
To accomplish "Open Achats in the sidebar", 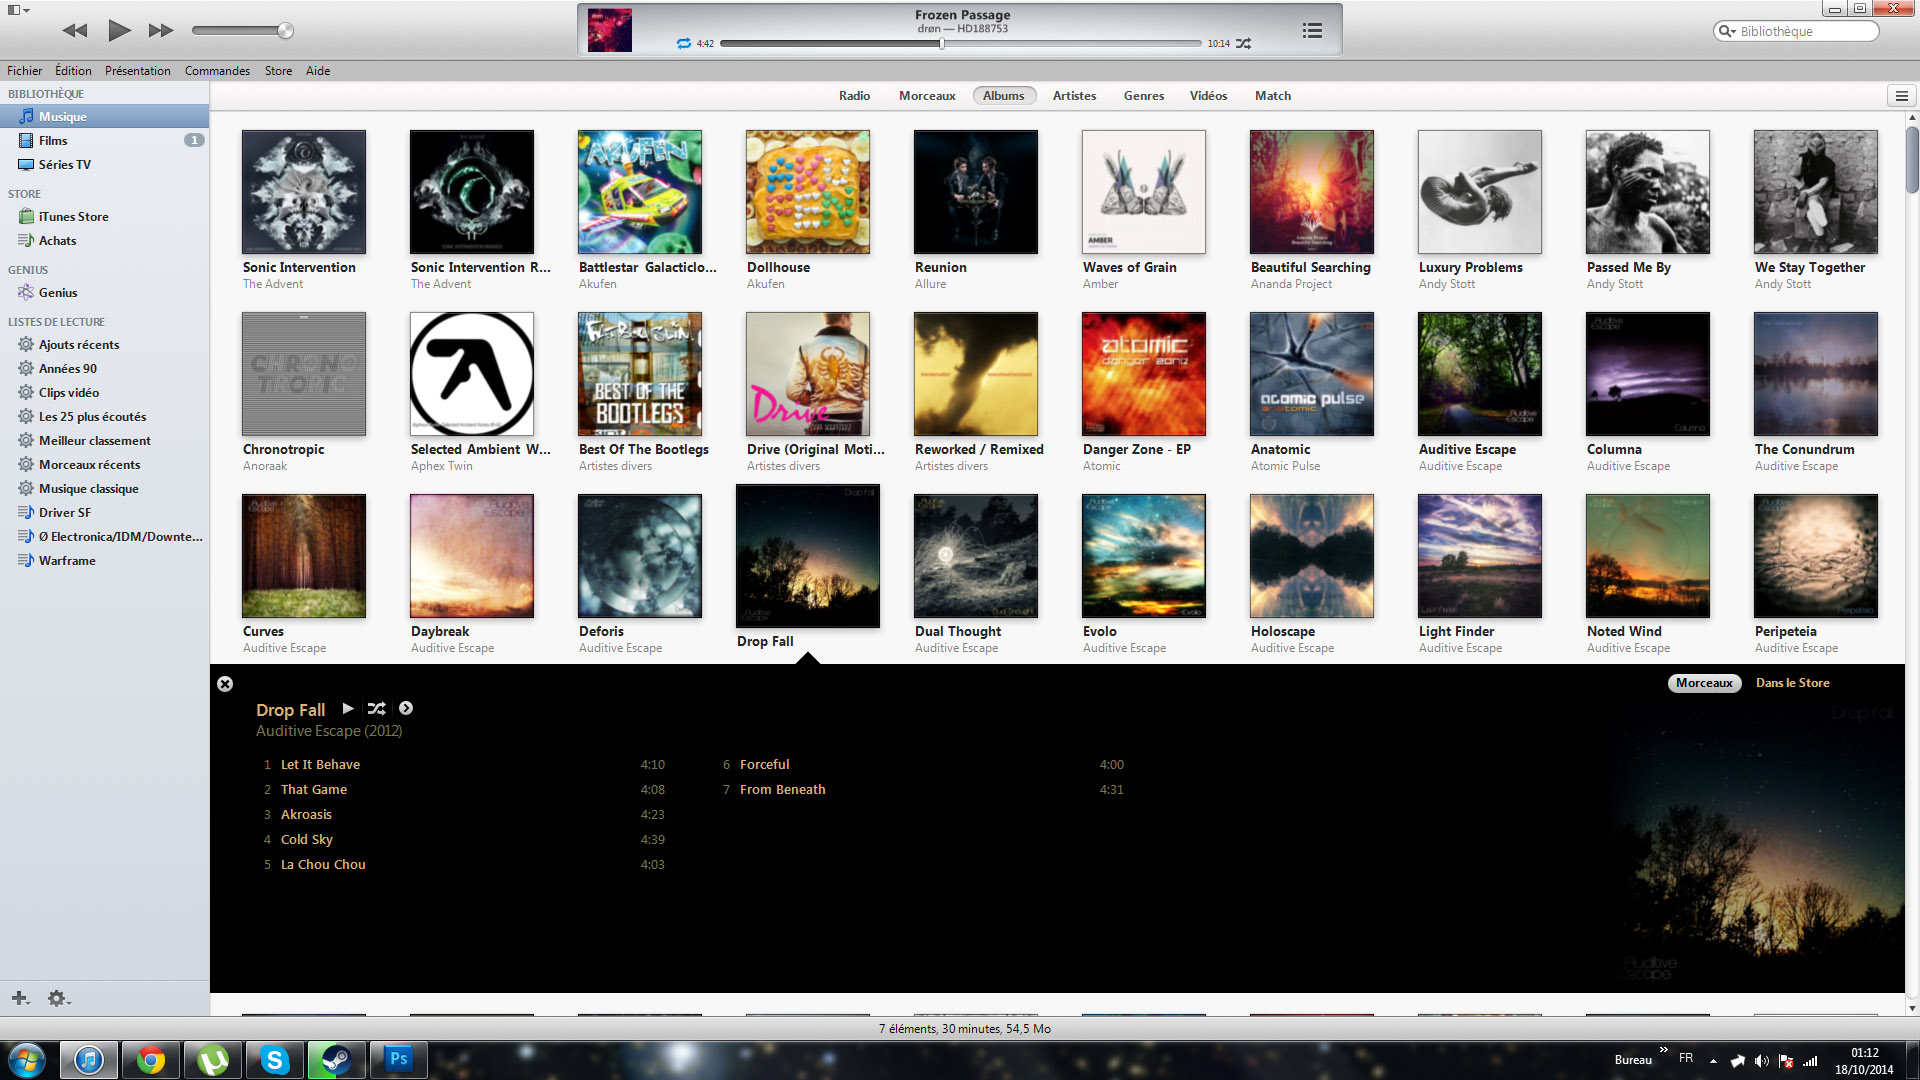I will pyautogui.click(x=104, y=241).
